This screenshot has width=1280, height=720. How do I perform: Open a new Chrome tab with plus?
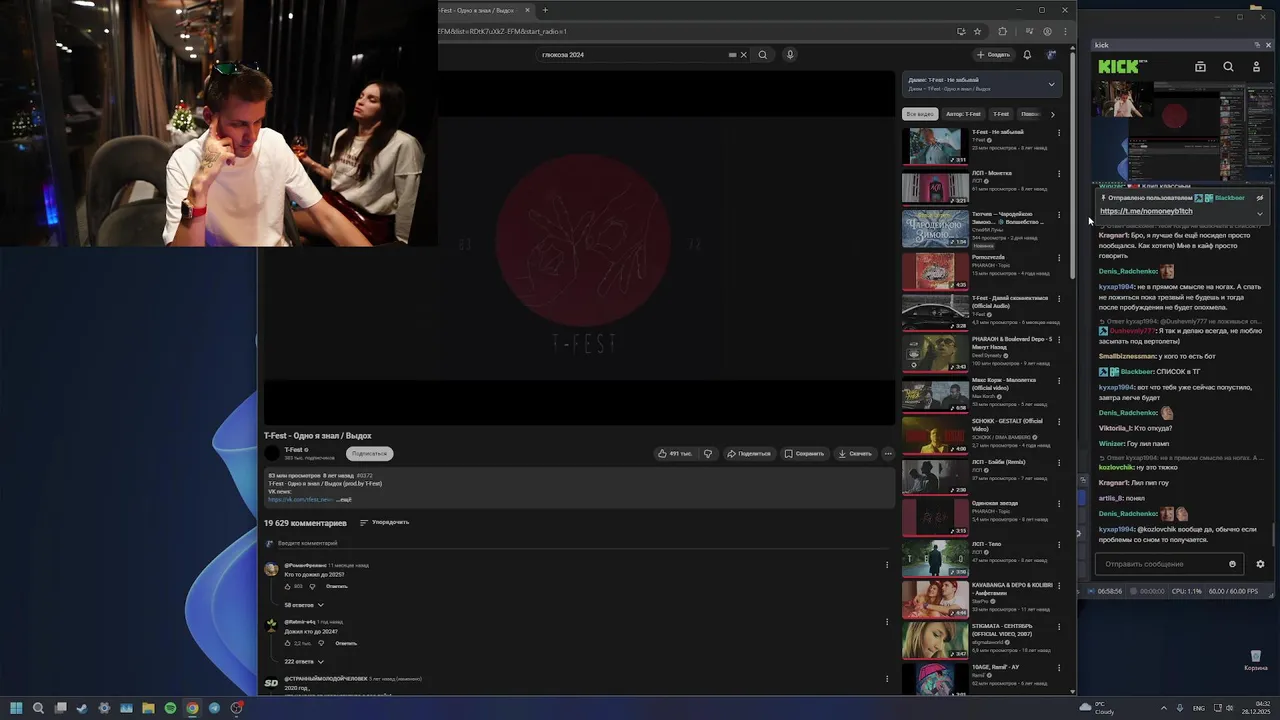(545, 10)
